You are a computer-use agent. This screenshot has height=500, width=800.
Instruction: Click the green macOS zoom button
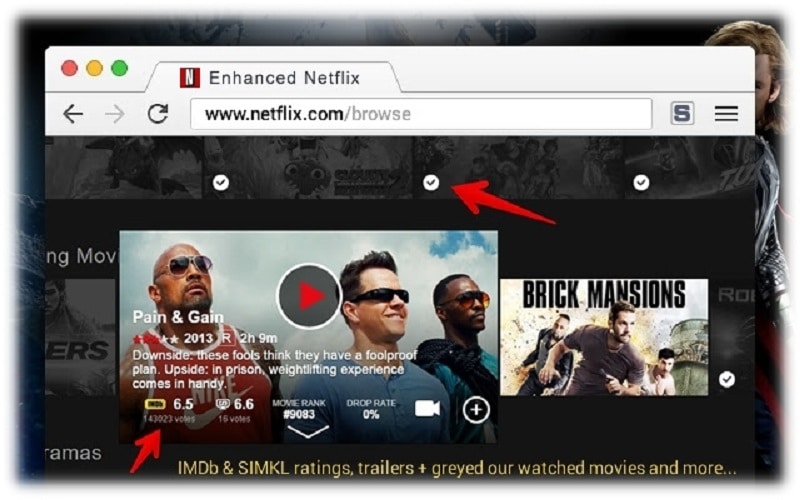pos(120,68)
